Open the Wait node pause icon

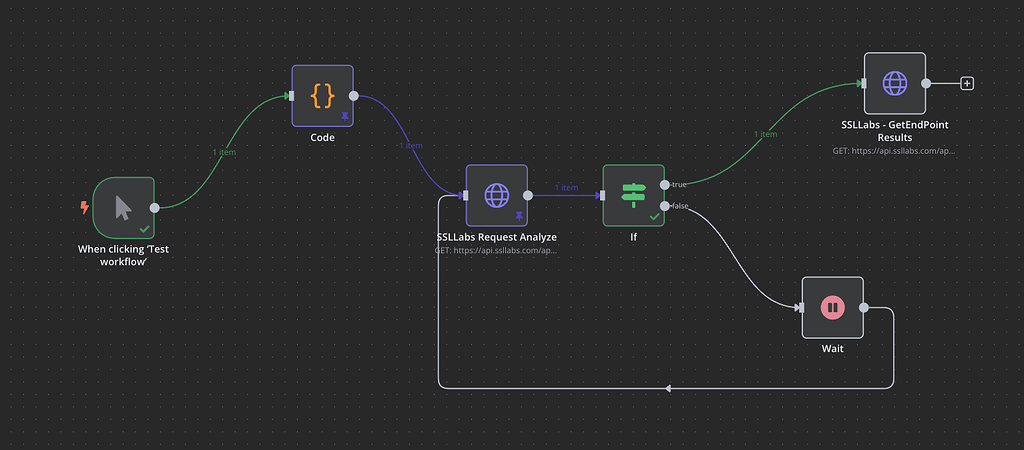(833, 308)
